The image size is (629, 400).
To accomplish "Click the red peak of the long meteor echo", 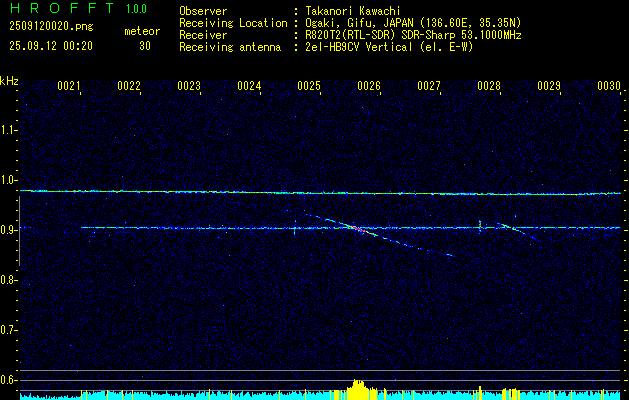I will [356, 228].
